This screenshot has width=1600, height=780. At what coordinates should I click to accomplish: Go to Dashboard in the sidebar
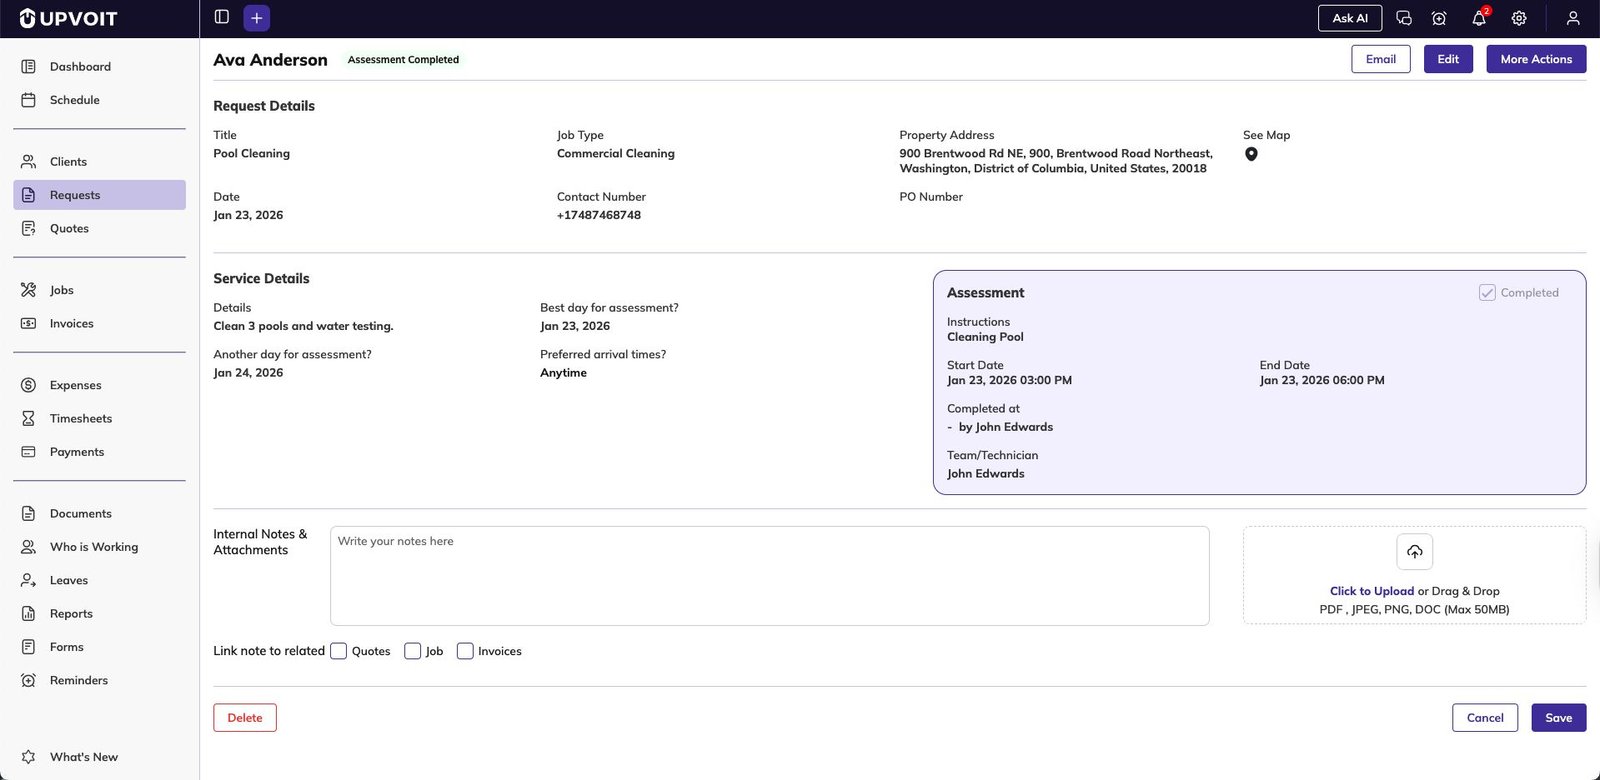(80, 67)
